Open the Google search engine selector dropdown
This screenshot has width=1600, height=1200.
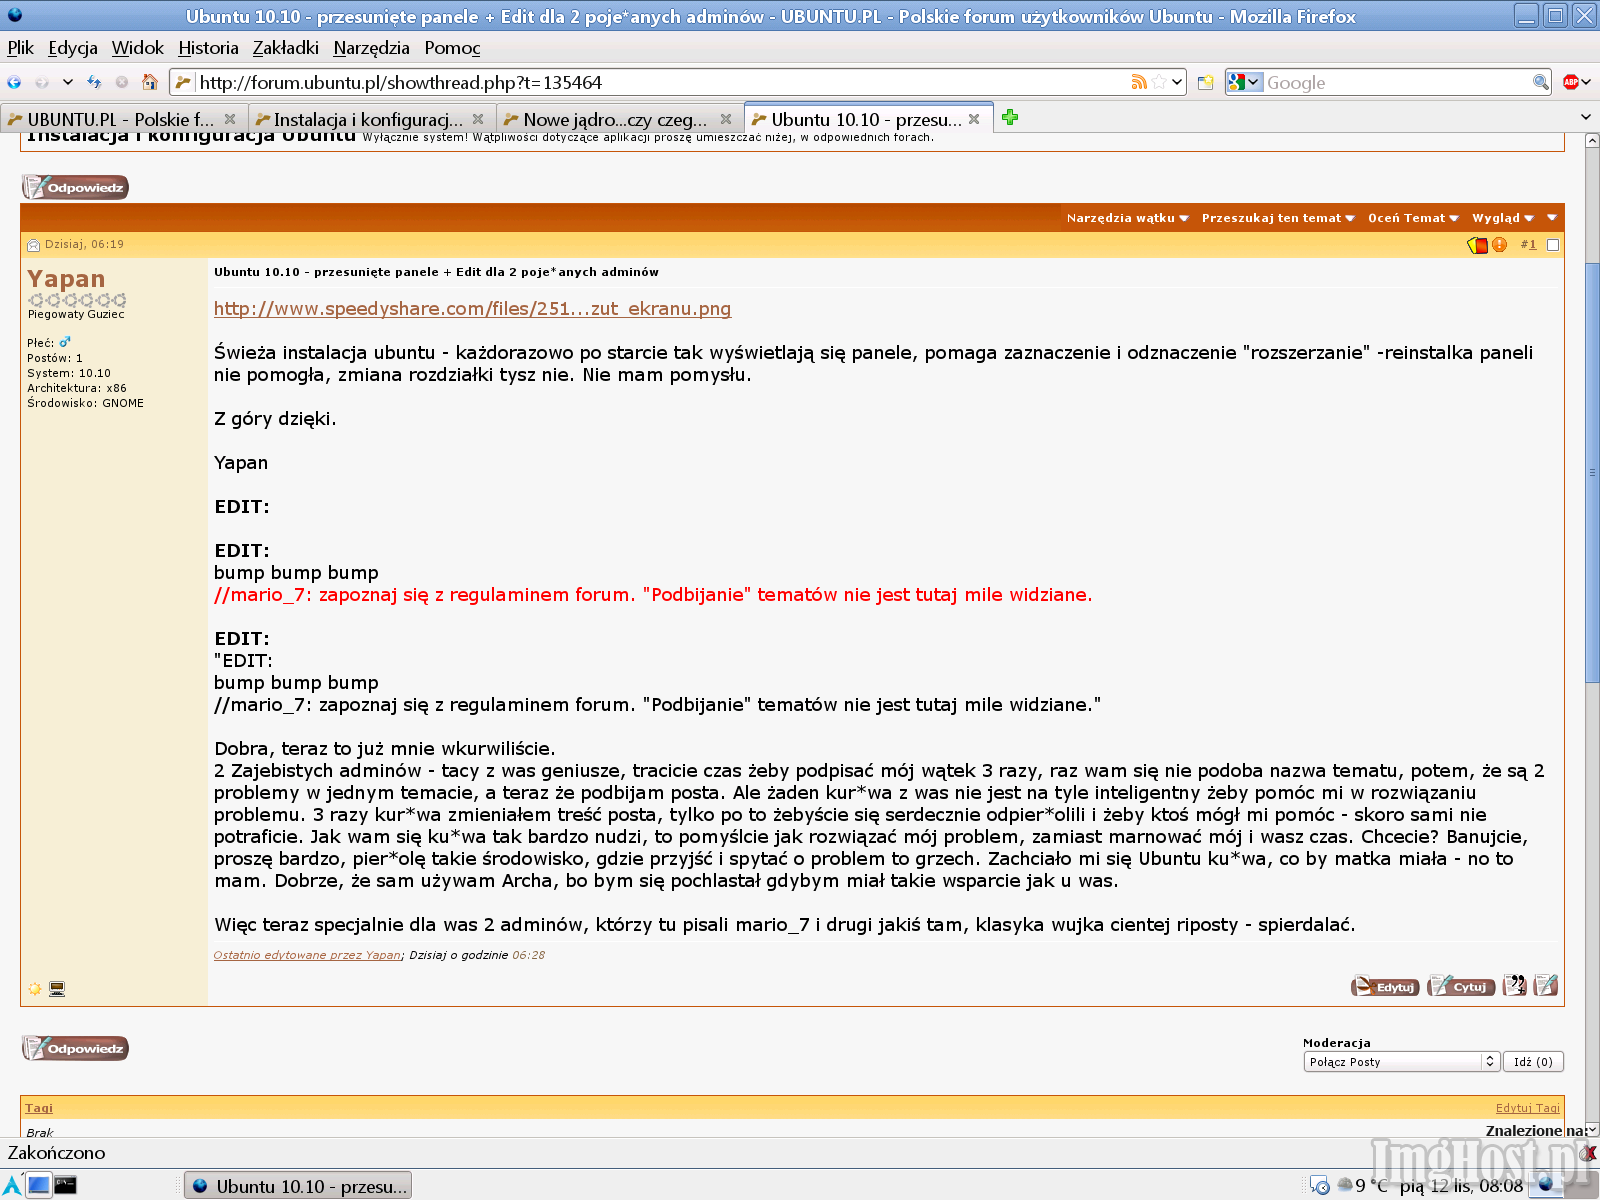1245,82
